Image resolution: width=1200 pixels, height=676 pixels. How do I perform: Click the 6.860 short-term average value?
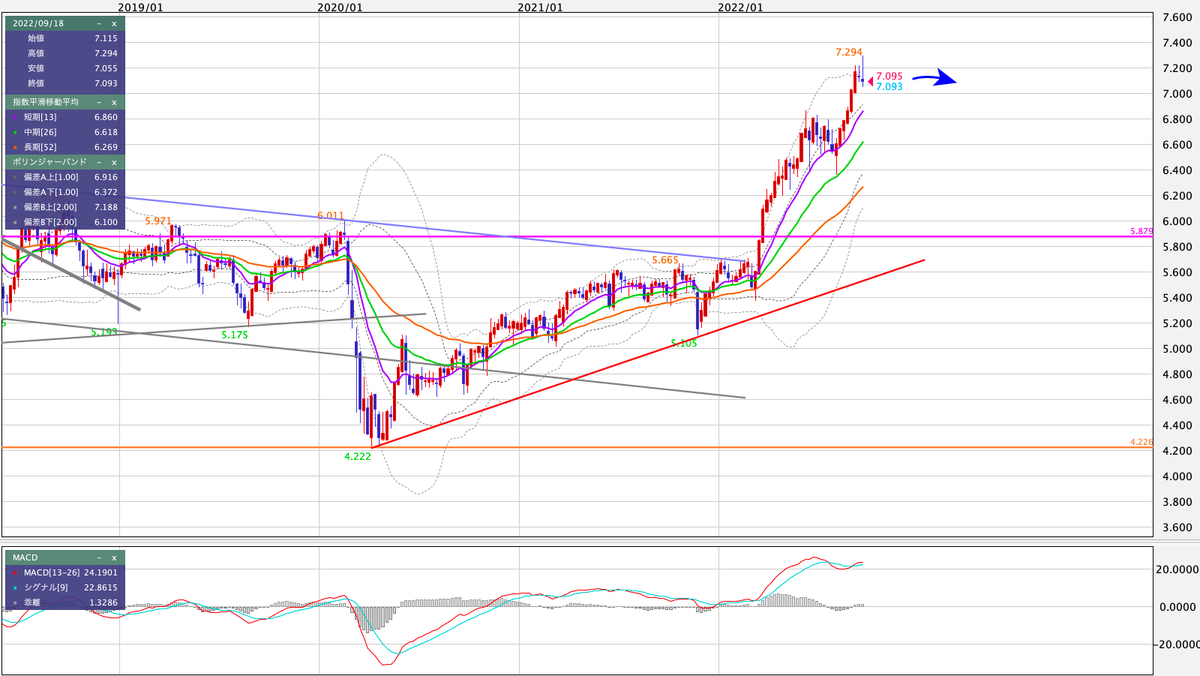click(105, 117)
